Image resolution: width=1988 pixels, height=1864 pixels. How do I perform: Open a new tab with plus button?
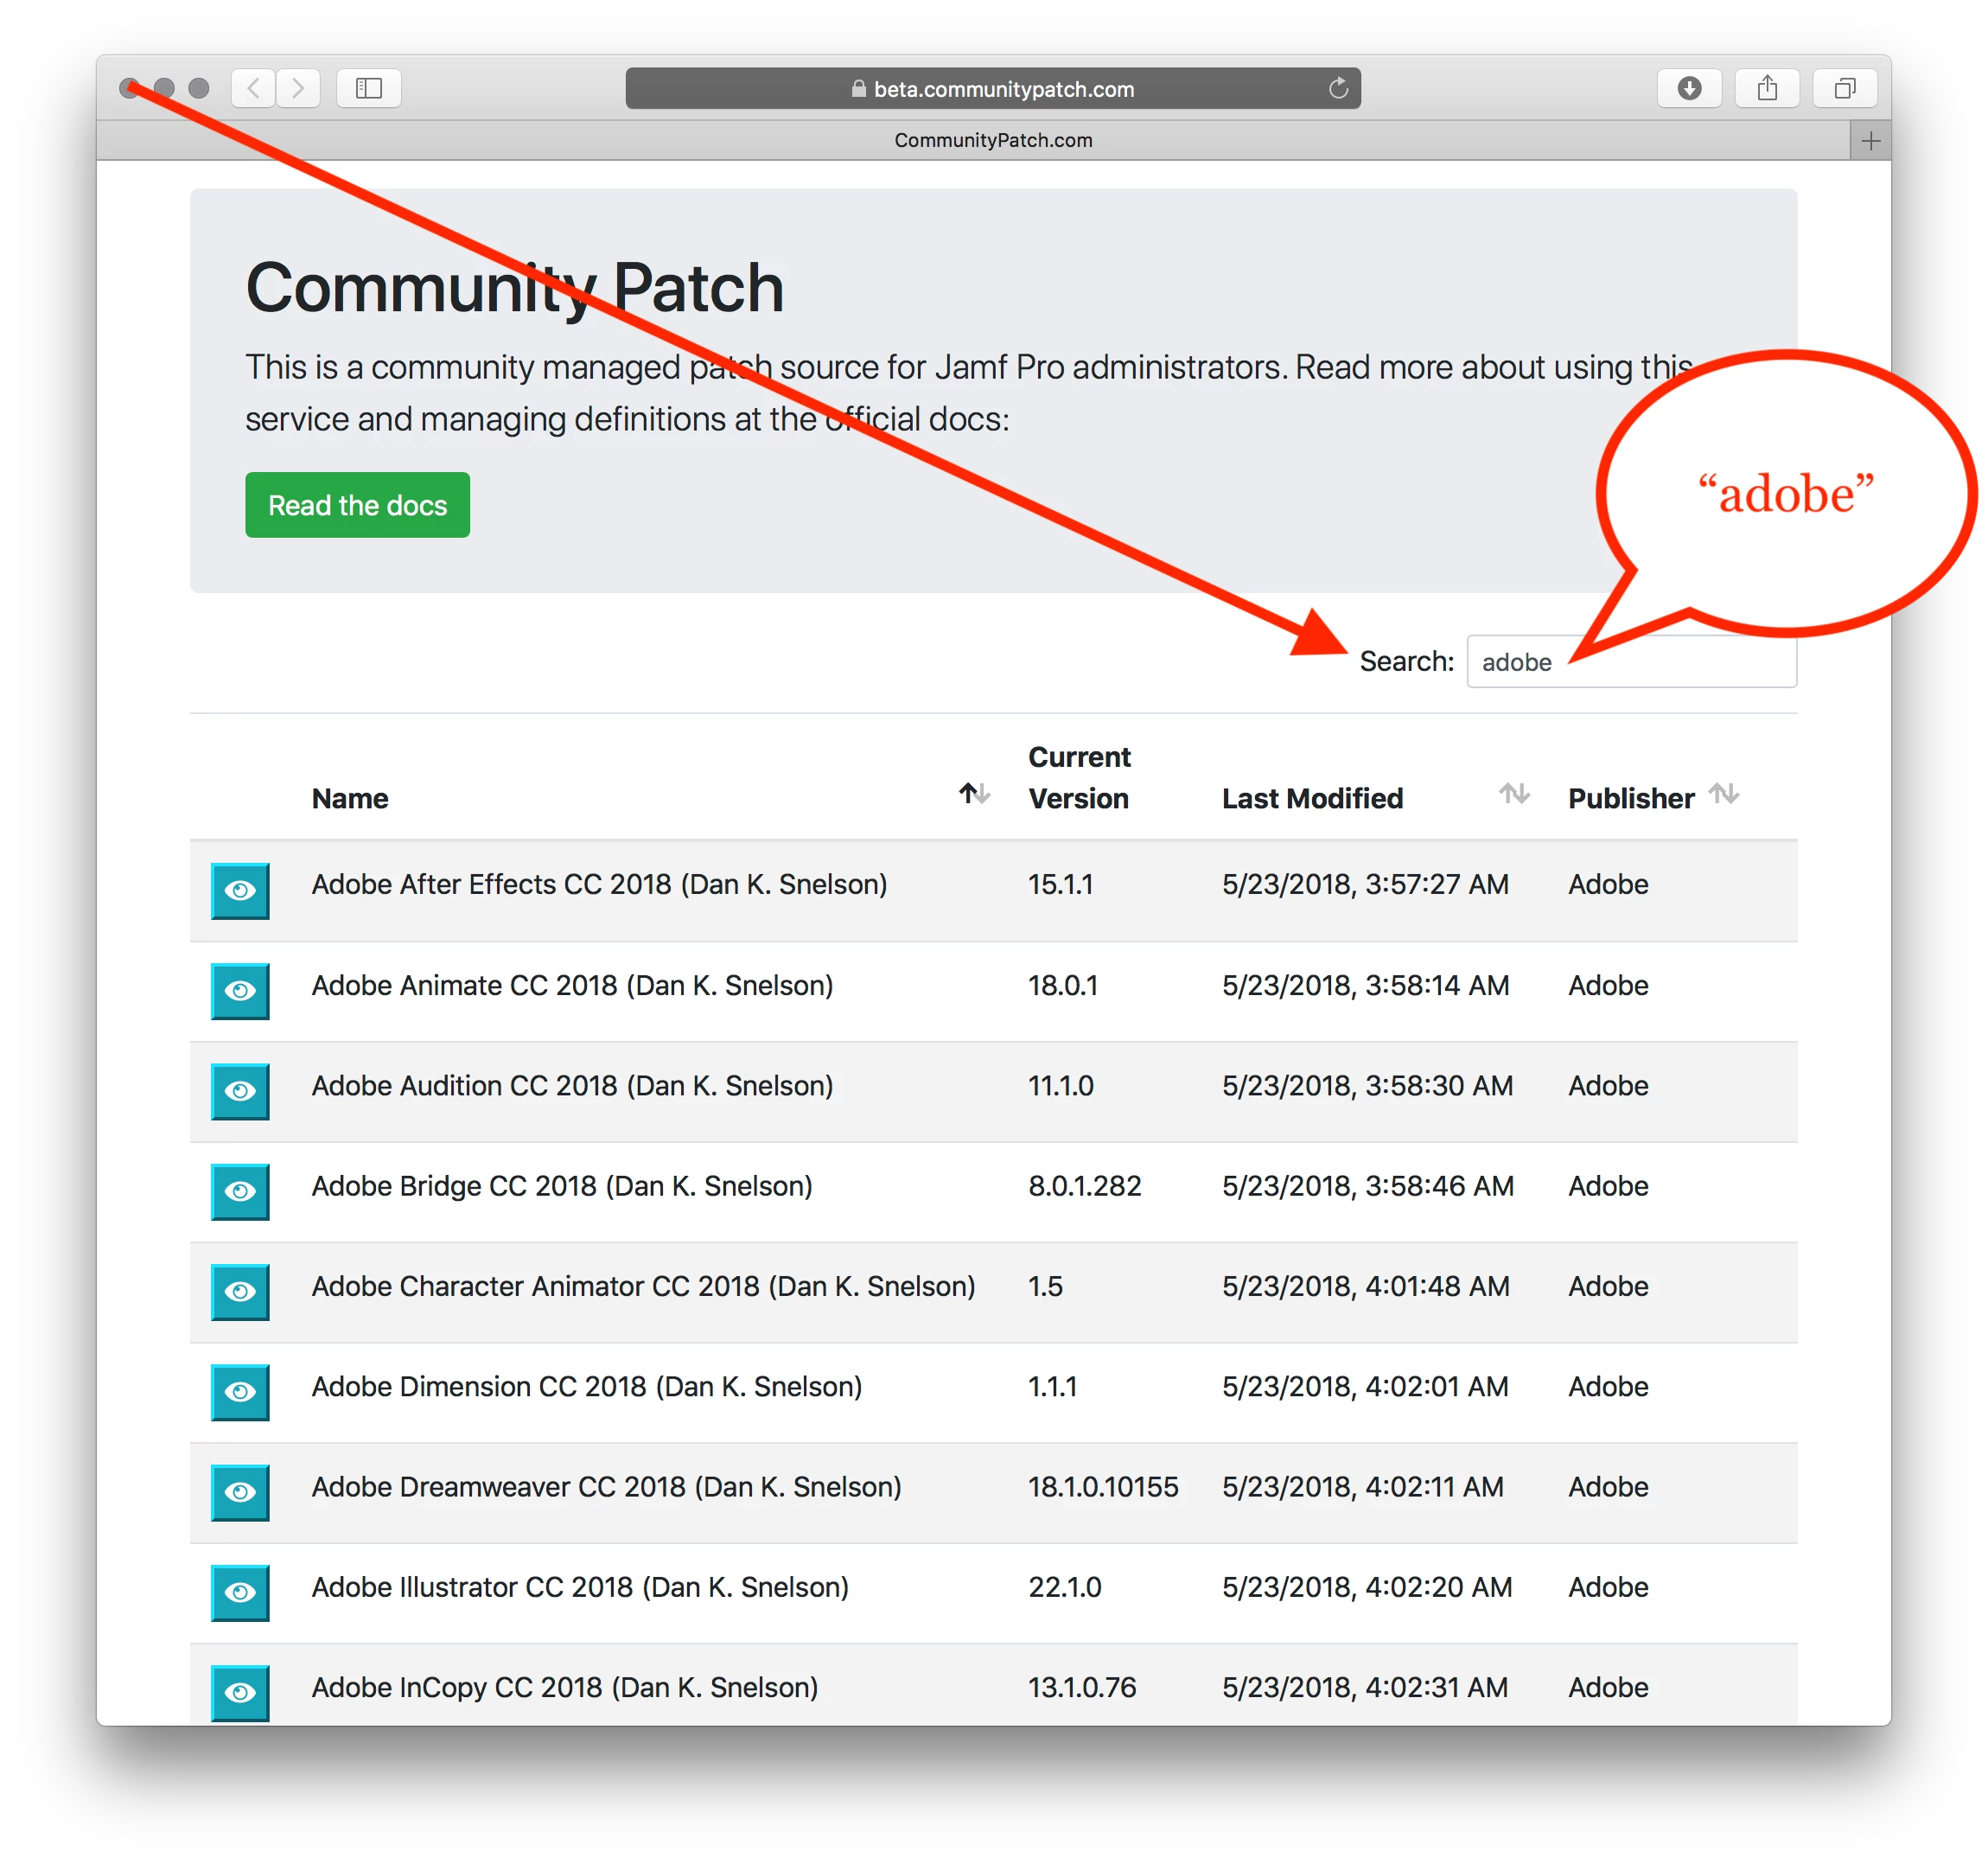pyautogui.click(x=1870, y=141)
